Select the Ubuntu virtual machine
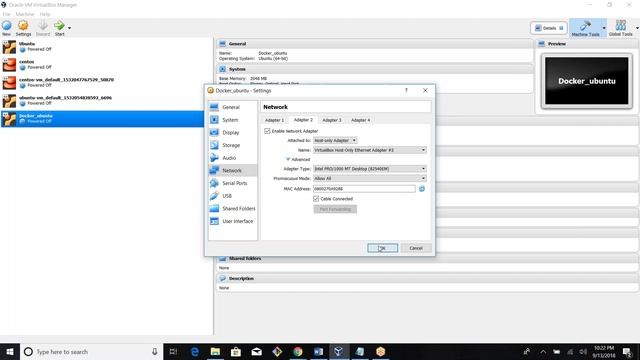The height and width of the screenshot is (360, 640). click(x=106, y=47)
